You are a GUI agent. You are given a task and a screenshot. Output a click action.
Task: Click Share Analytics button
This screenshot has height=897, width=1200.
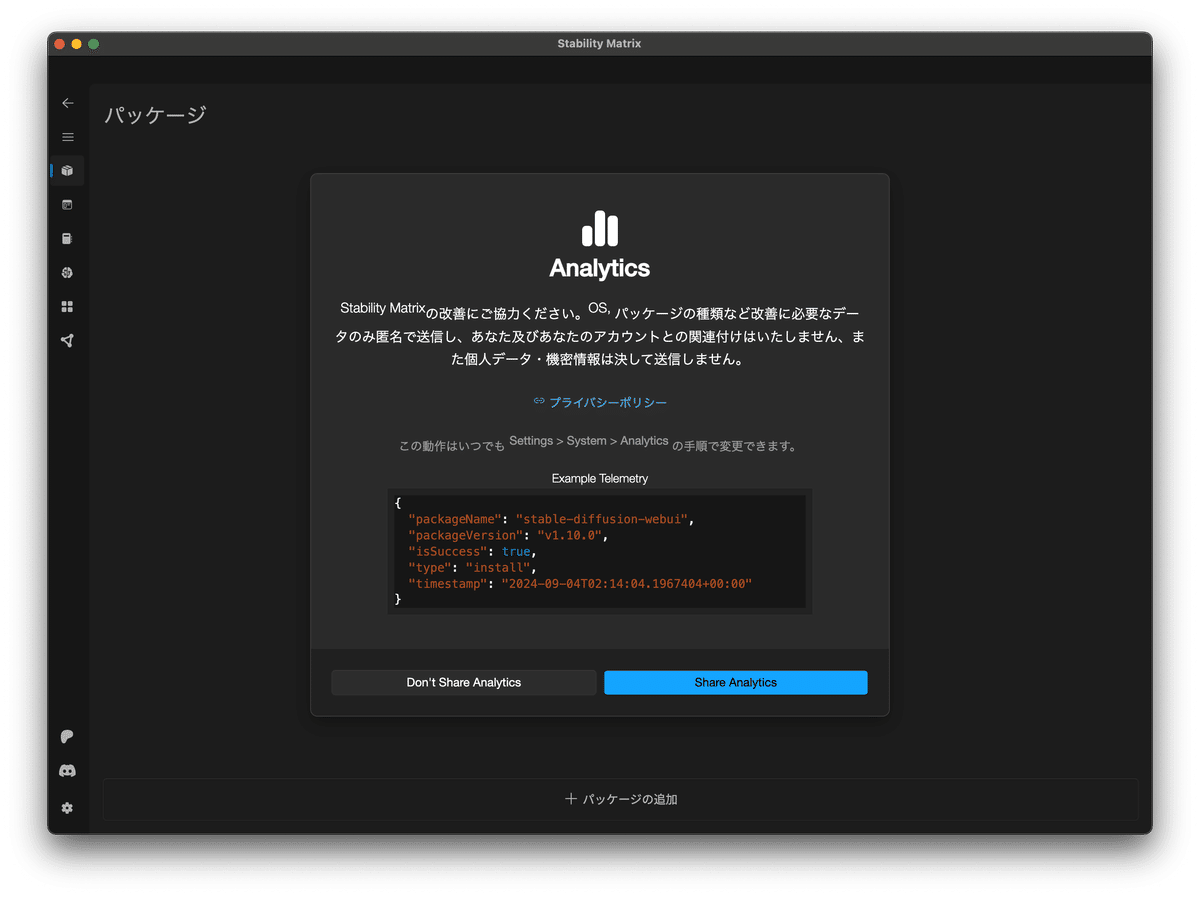click(736, 682)
